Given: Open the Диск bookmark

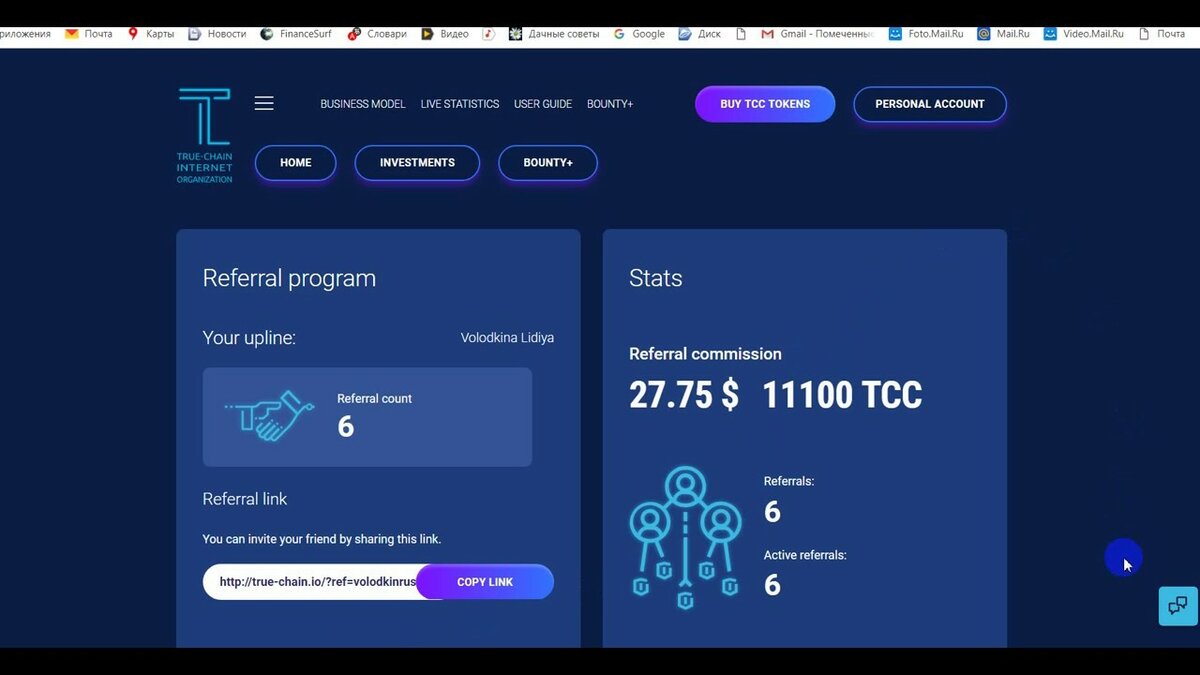Looking at the screenshot, I should tap(700, 33).
